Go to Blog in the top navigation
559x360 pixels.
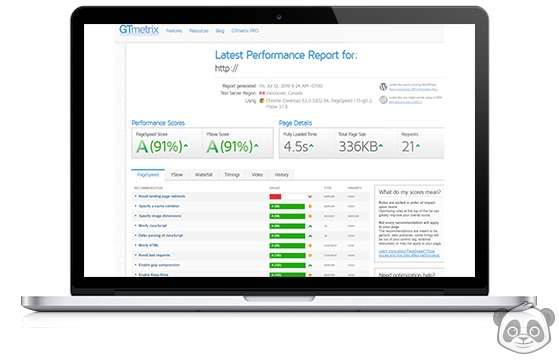coord(220,31)
